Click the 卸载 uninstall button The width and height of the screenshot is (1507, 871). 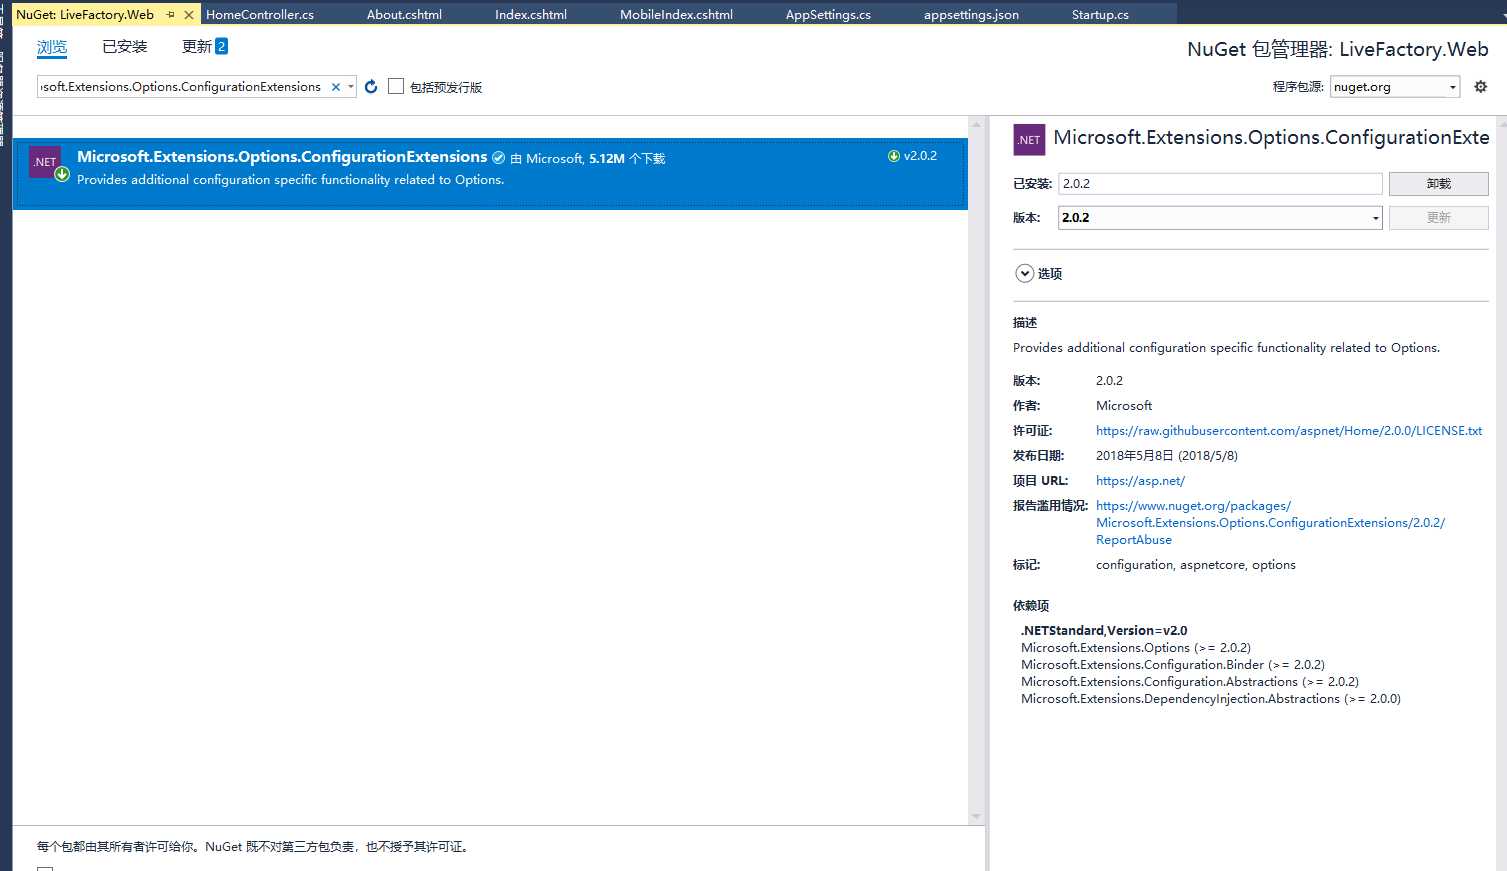(x=1438, y=184)
